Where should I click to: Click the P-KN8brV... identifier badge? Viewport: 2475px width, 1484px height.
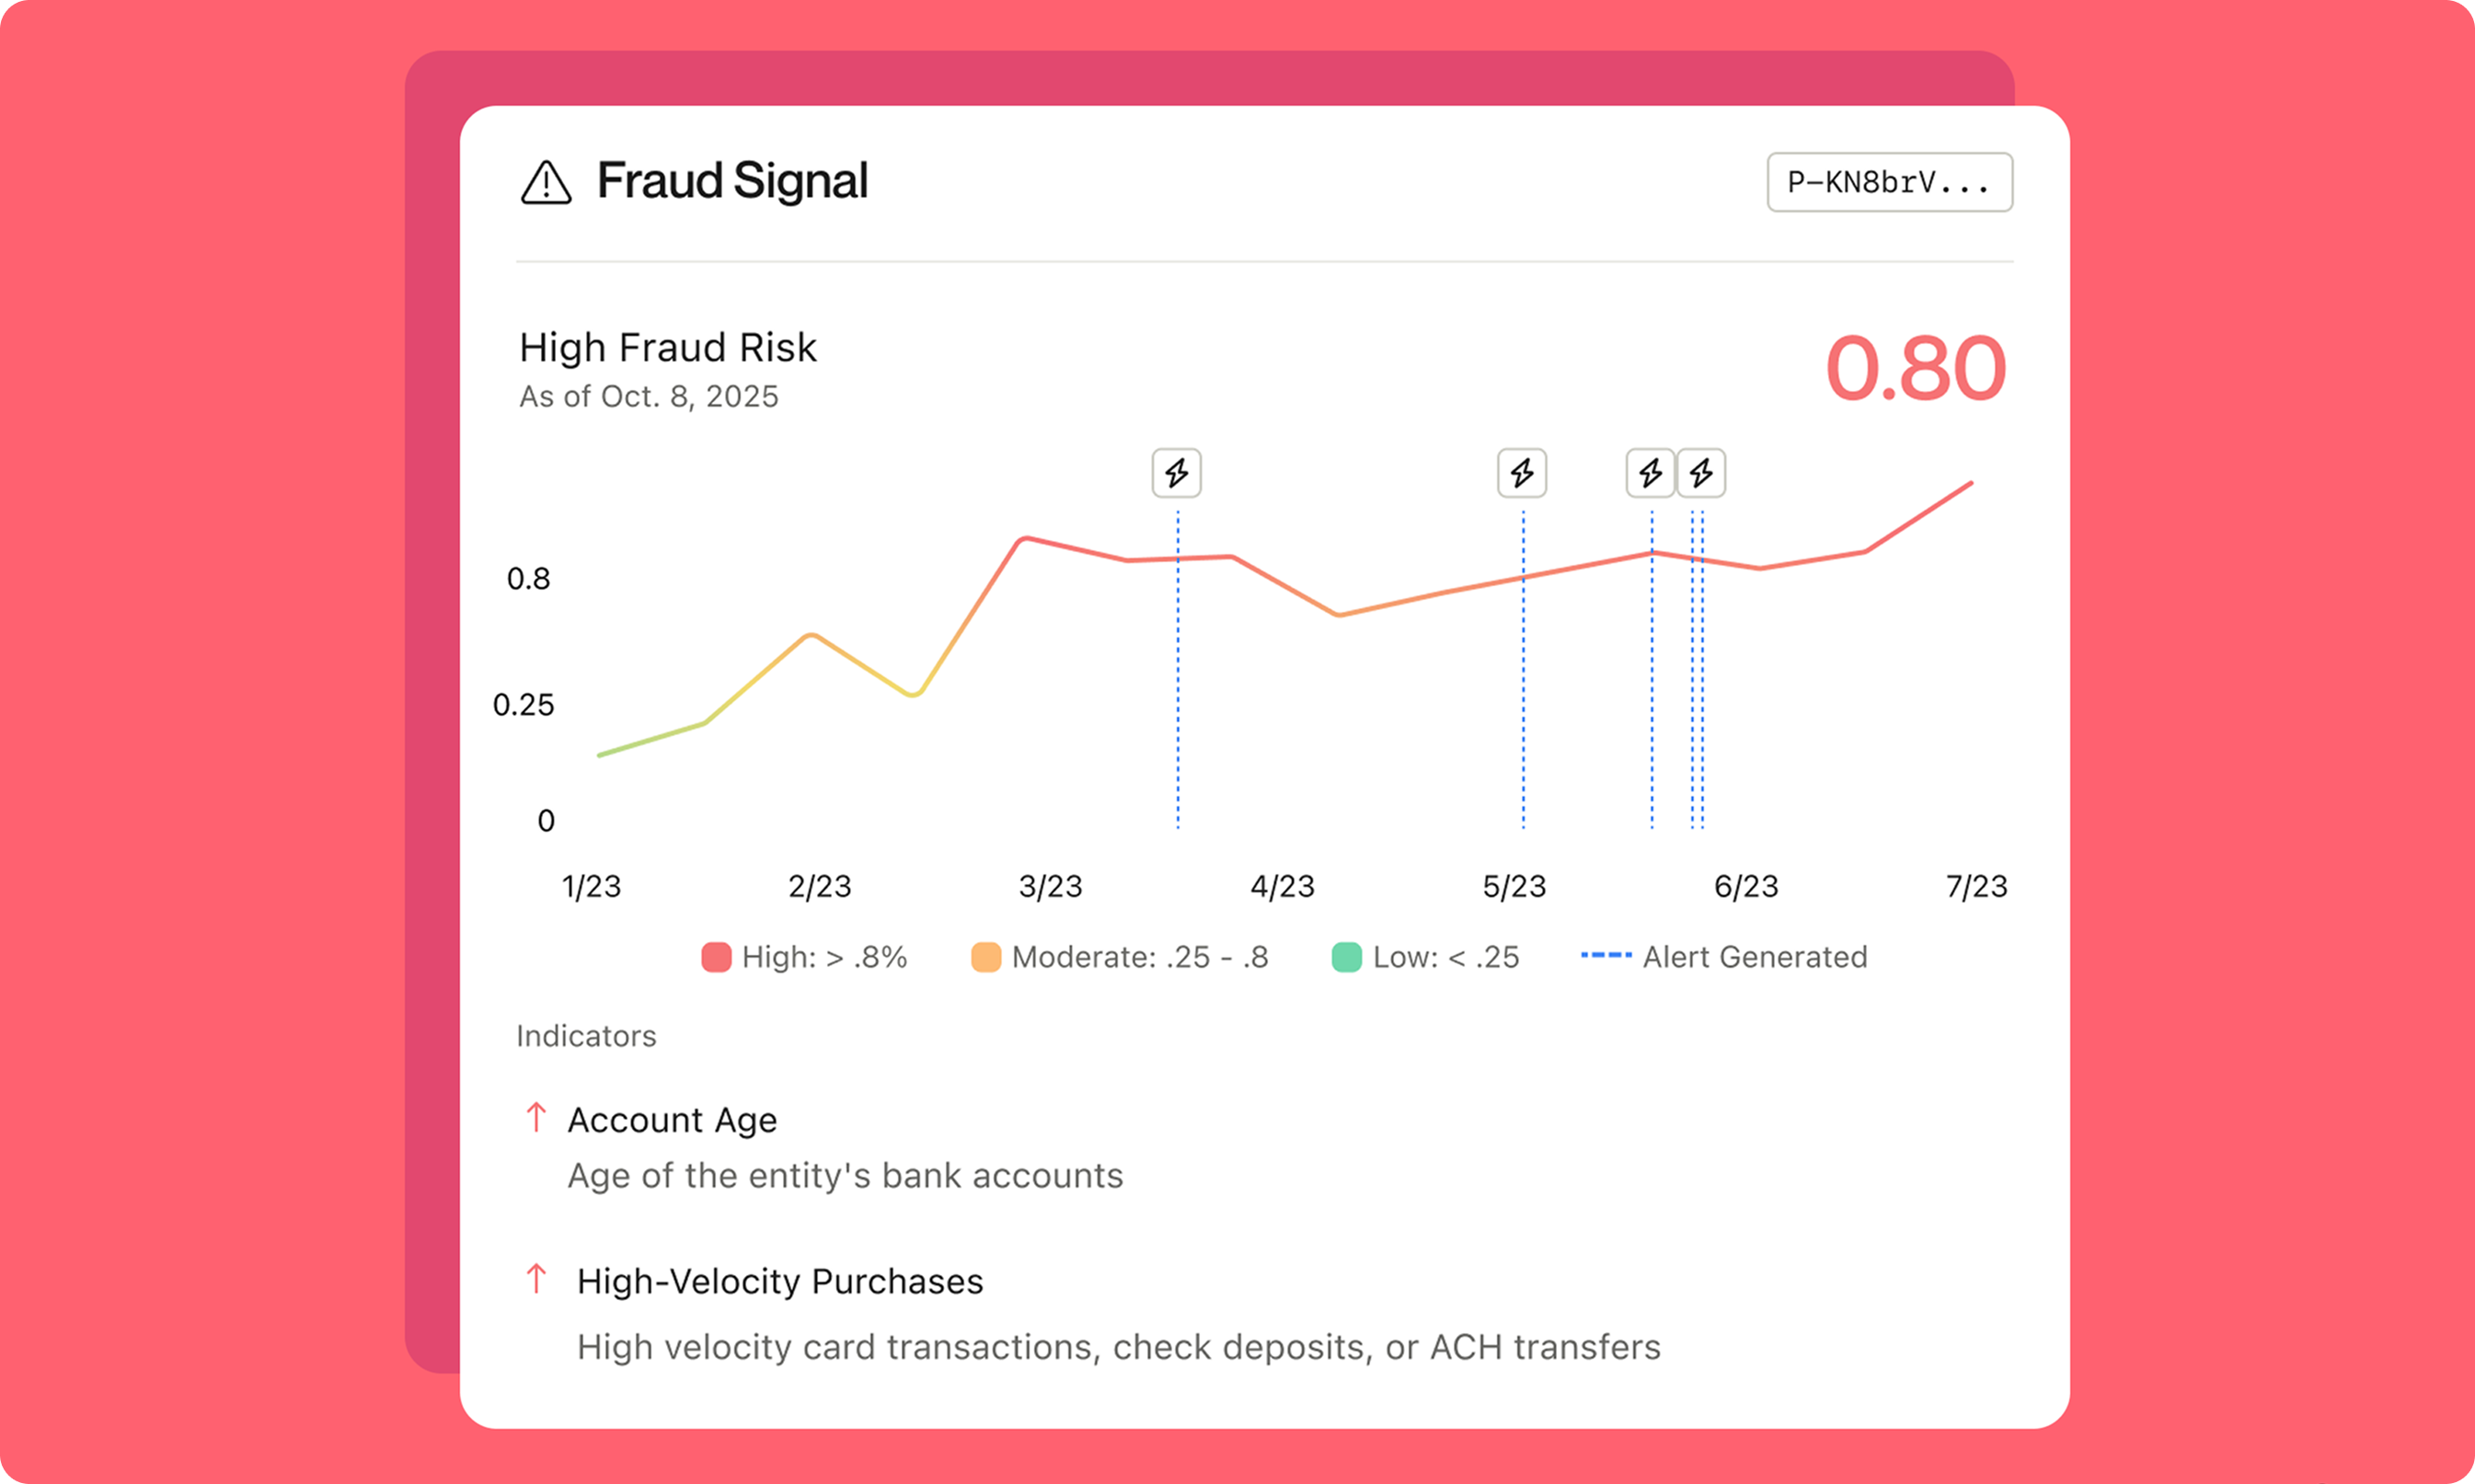click(x=1889, y=182)
